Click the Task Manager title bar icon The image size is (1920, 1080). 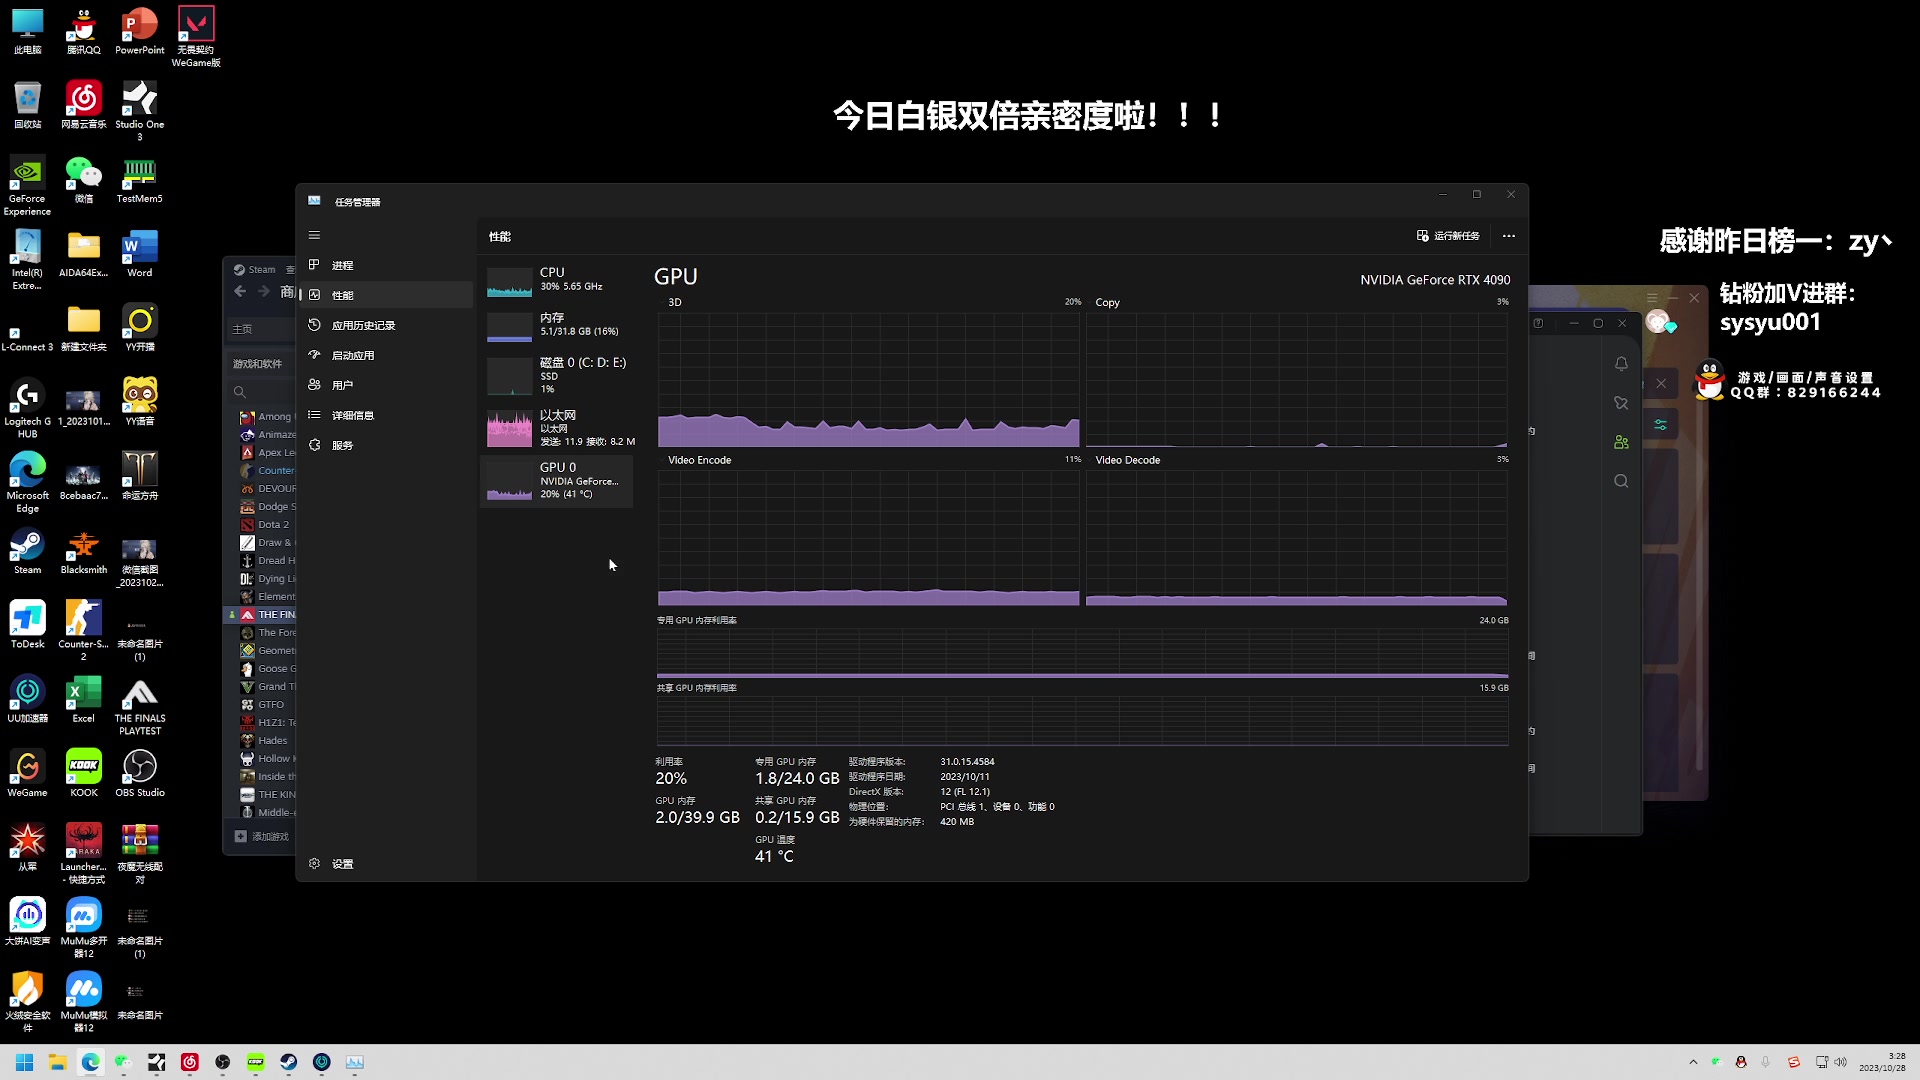pyautogui.click(x=314, y=201)
